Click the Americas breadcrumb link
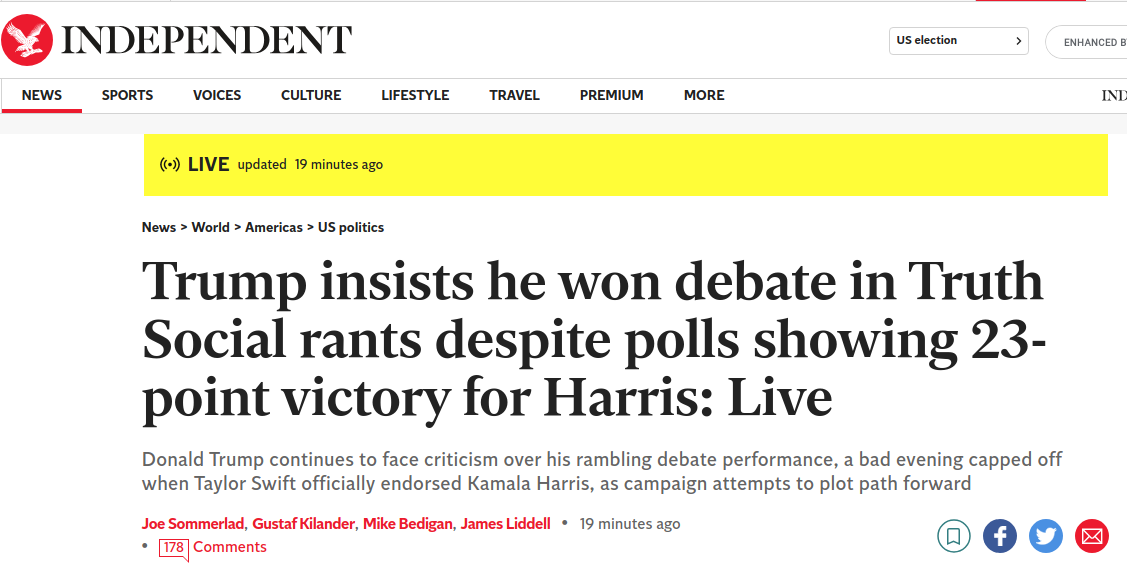 tap(274, 227)
